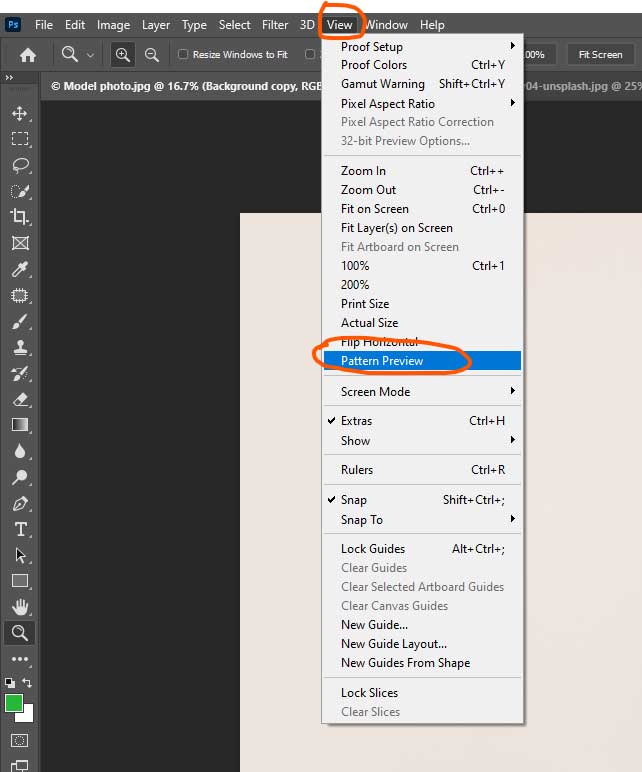The width and height of the screenshot is (642, 772).
Task: Open the Zoom tool preset dropdown arrow
Action: click(x=90, y=55)
